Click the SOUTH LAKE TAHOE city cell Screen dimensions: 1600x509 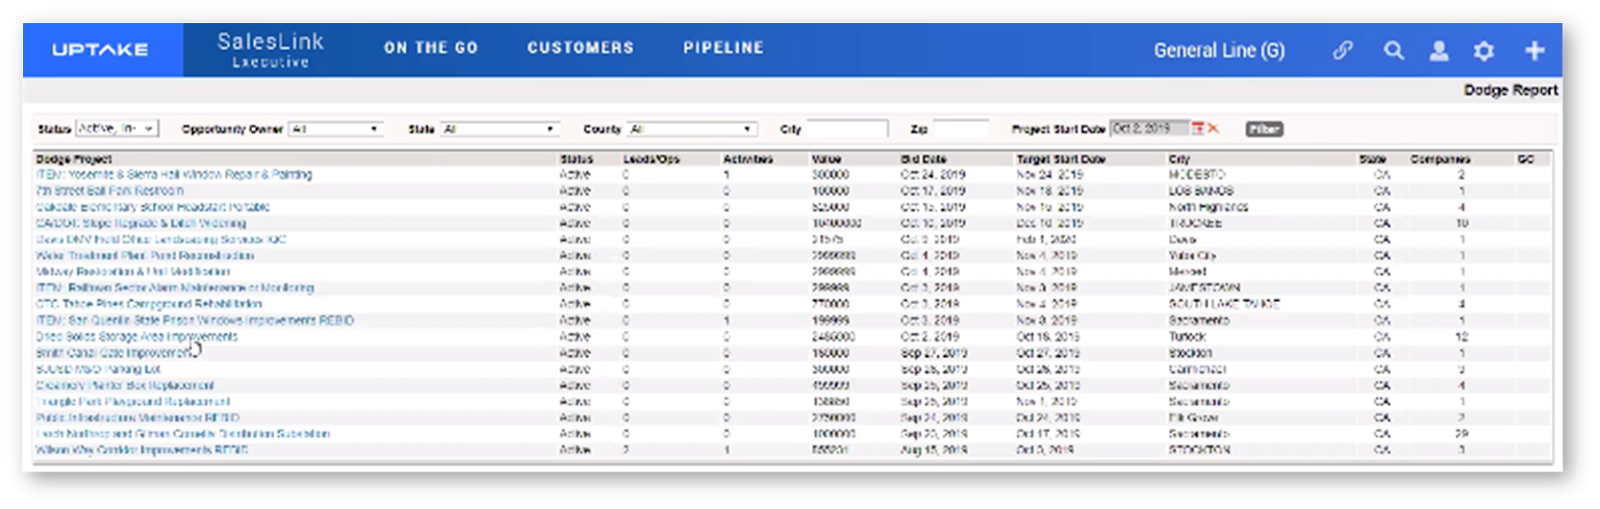1224,303
